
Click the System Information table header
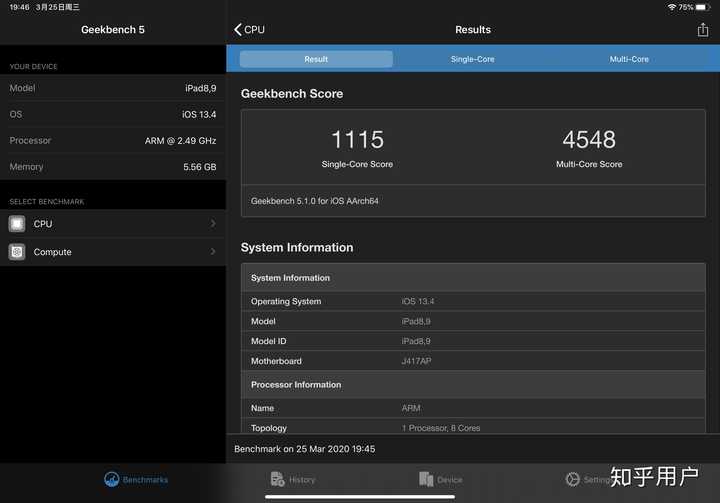click(x=473, y=277)
